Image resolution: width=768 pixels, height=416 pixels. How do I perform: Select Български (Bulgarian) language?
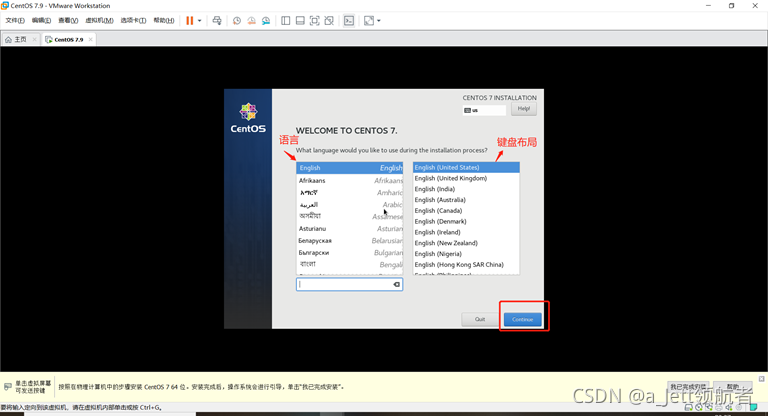(x=350, y=253)
